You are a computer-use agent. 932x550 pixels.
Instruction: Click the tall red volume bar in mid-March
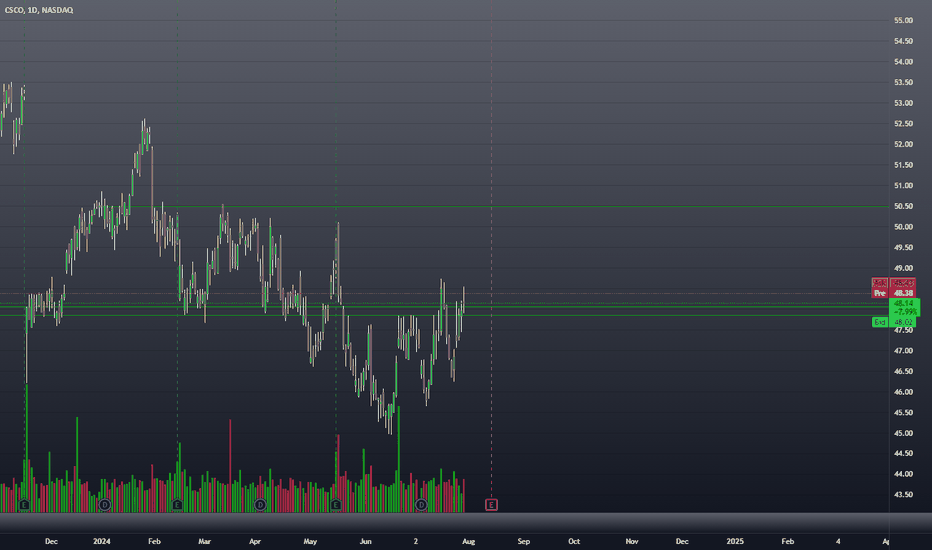[x=230, y=466]
